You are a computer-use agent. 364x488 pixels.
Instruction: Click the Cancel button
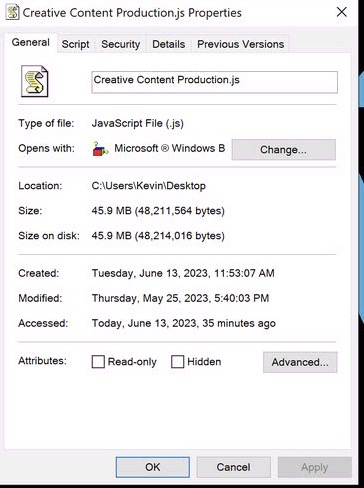(233, 467)
